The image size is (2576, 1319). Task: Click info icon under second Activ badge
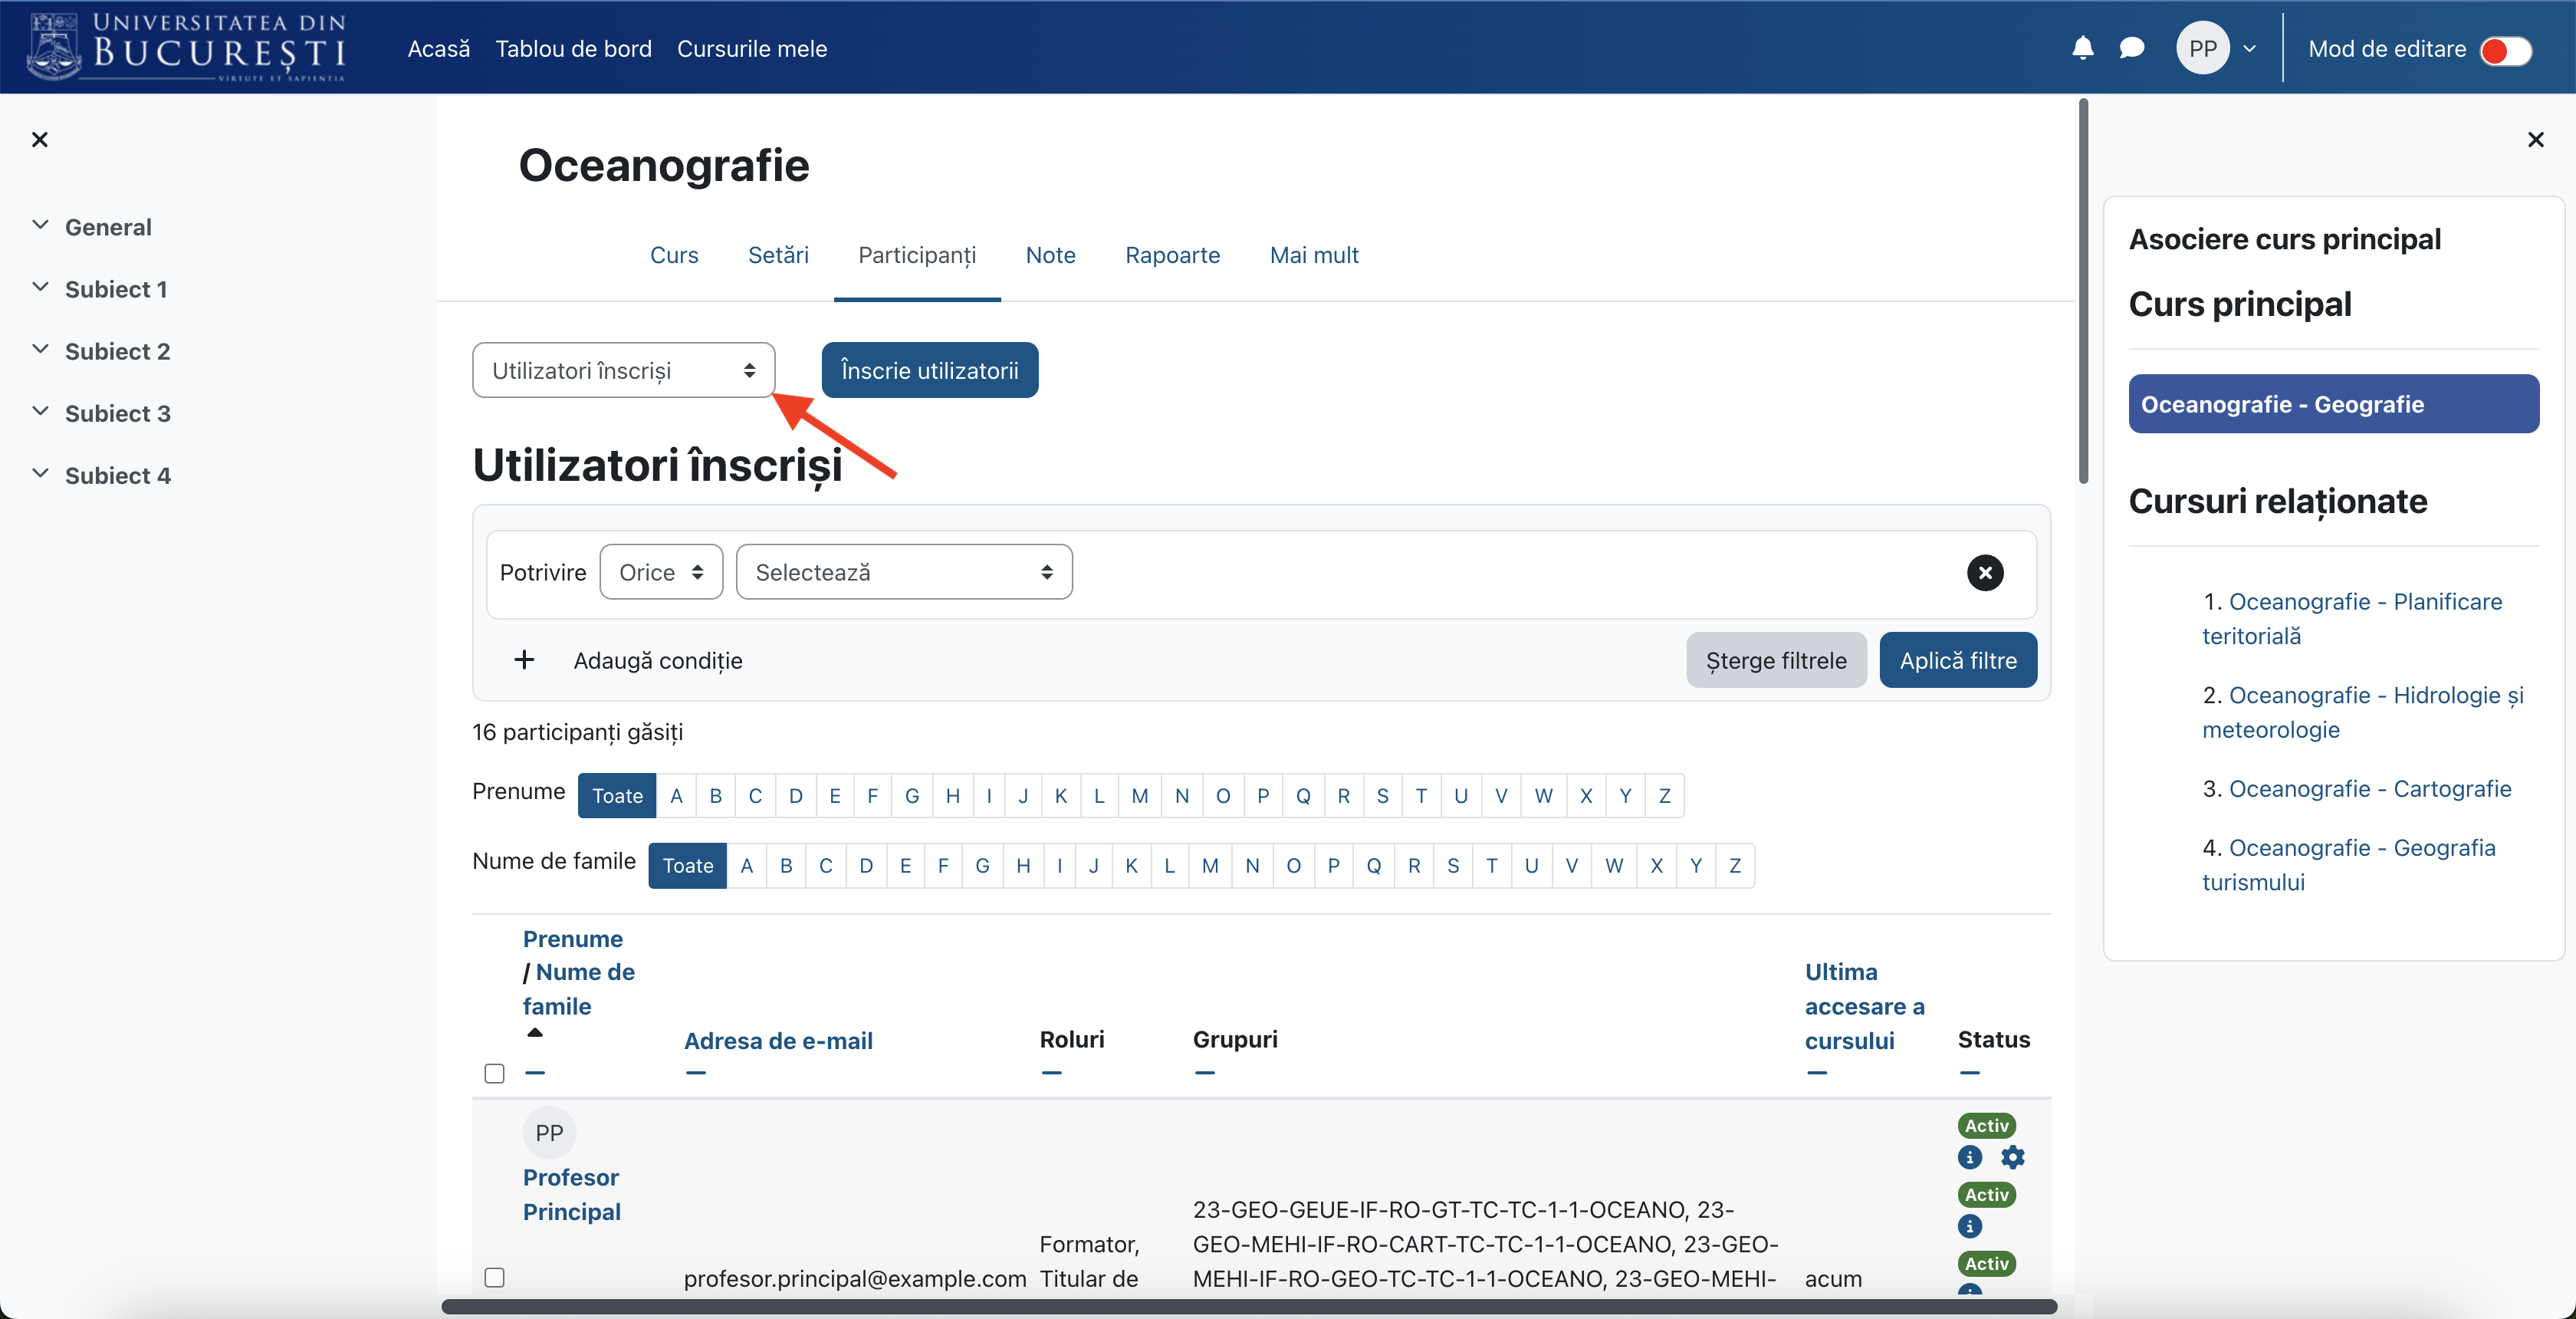(1970, 1226)
